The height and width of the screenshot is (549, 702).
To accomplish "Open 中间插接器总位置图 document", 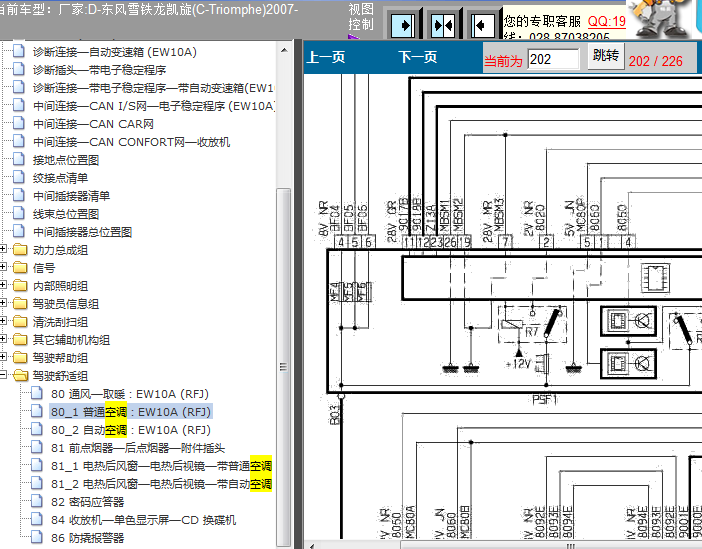I will pos(82,232).
